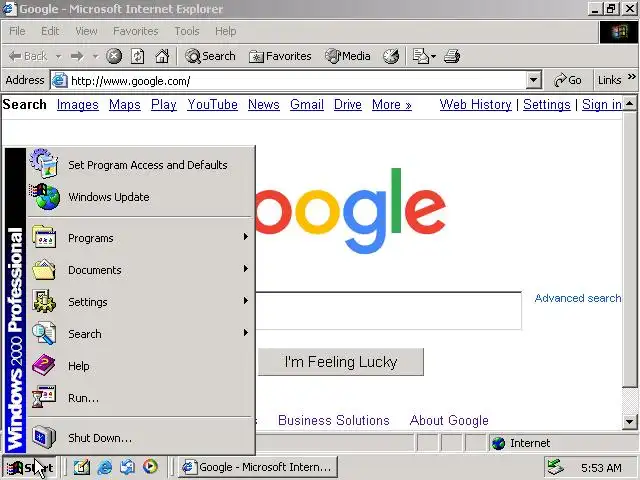Image resolution: width=640 pixels, height=480 pixels.
Task: Open the History toolbar icon
Action: click(x=391, y=56)
